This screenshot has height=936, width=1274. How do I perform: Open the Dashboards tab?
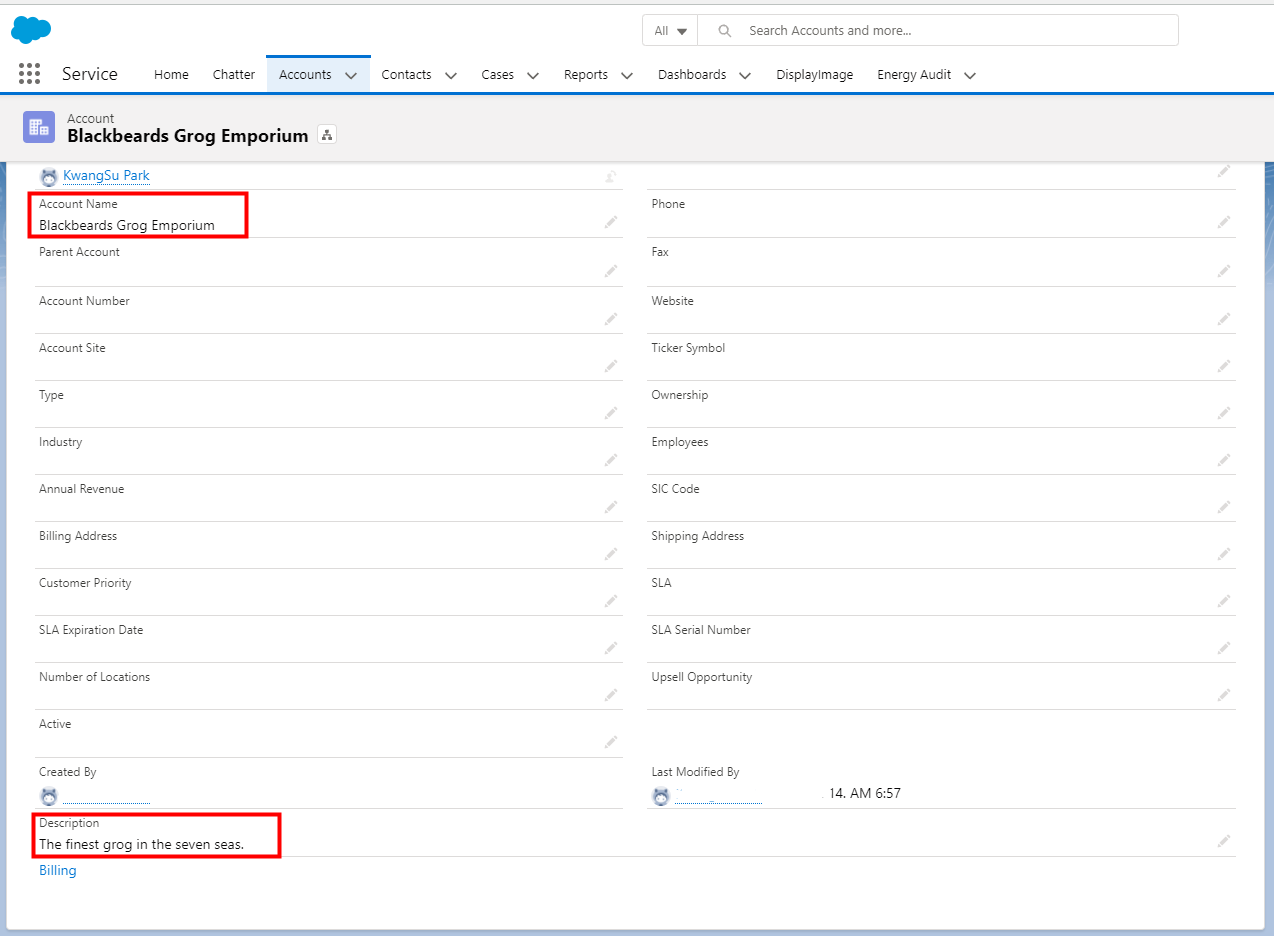click(x=692, y=75)
